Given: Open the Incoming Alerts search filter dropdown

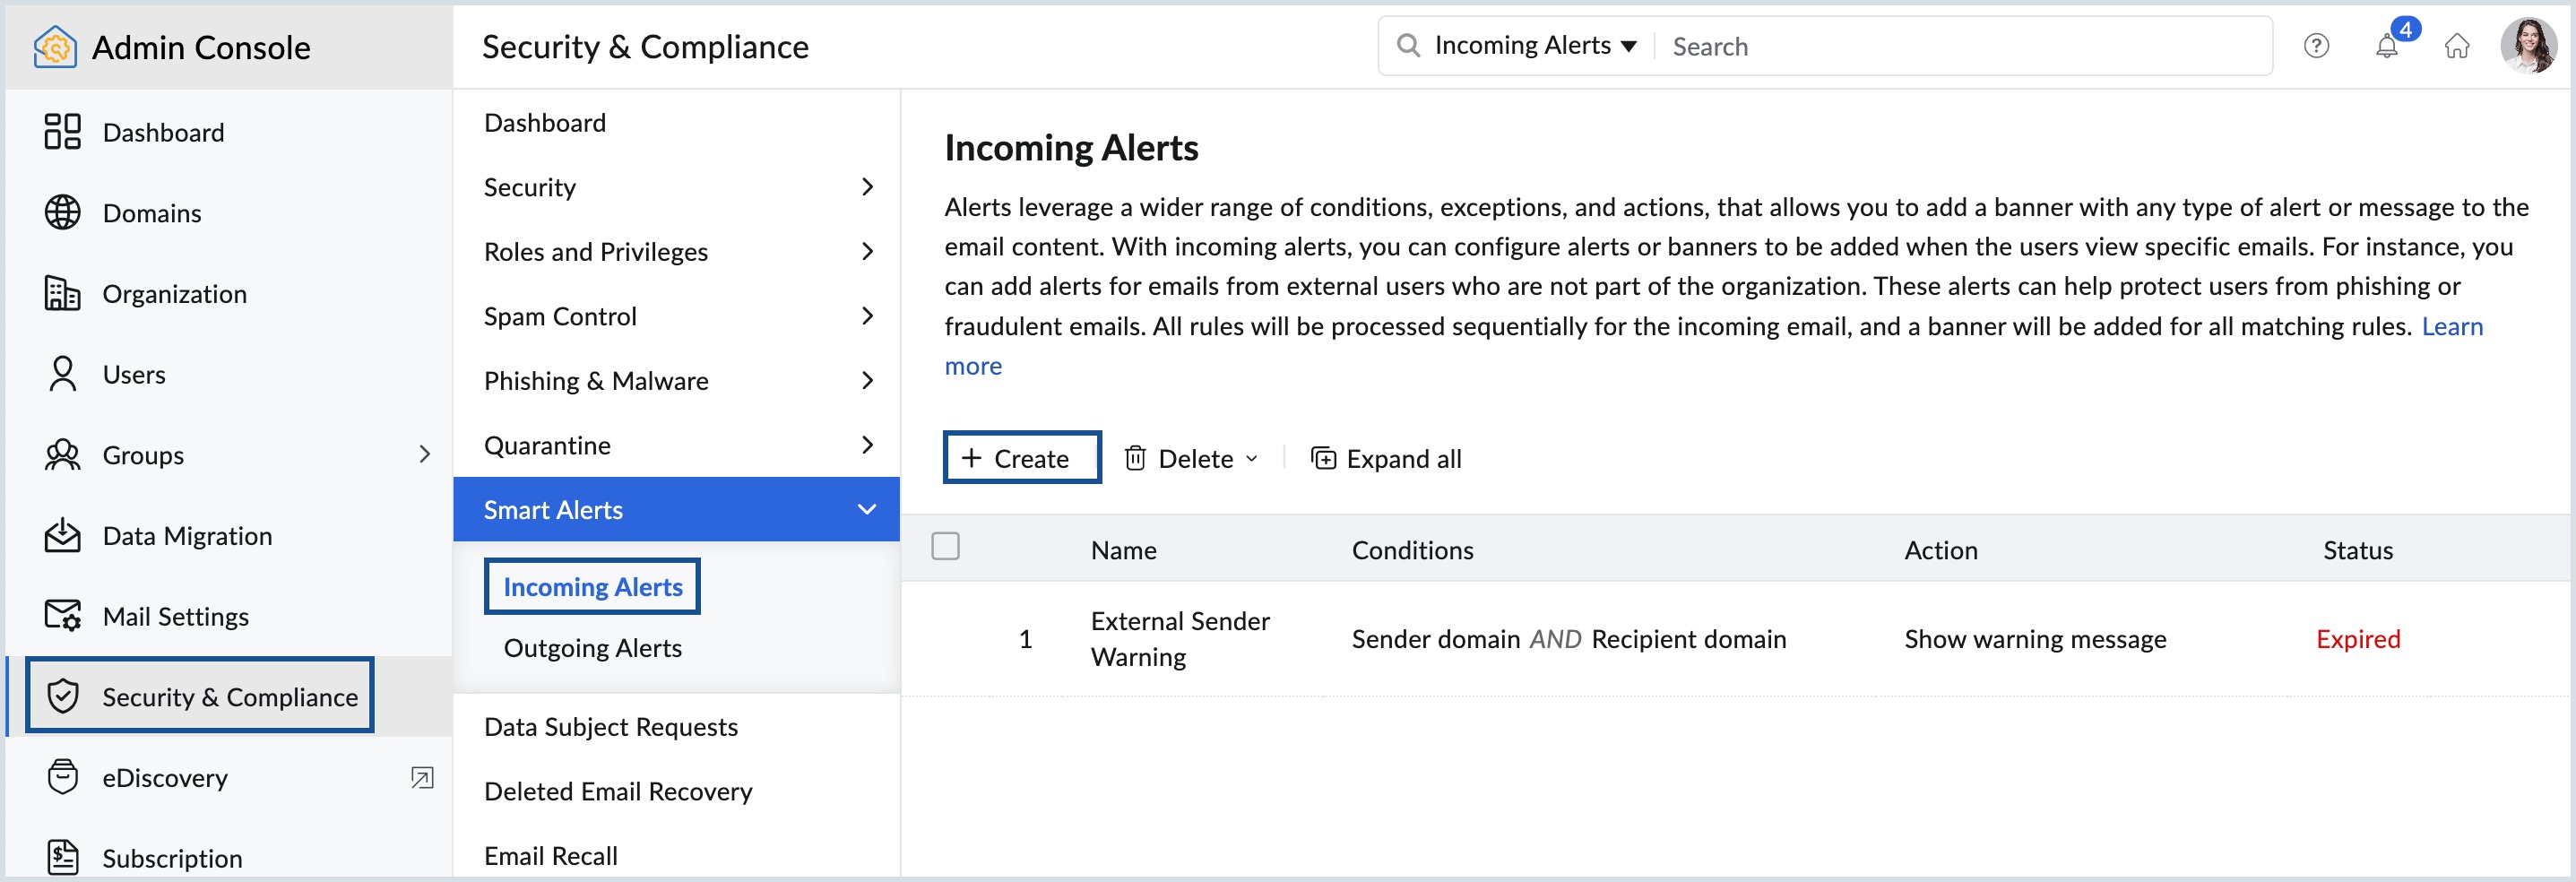Looking at the screenshot, I should 1630,45.
